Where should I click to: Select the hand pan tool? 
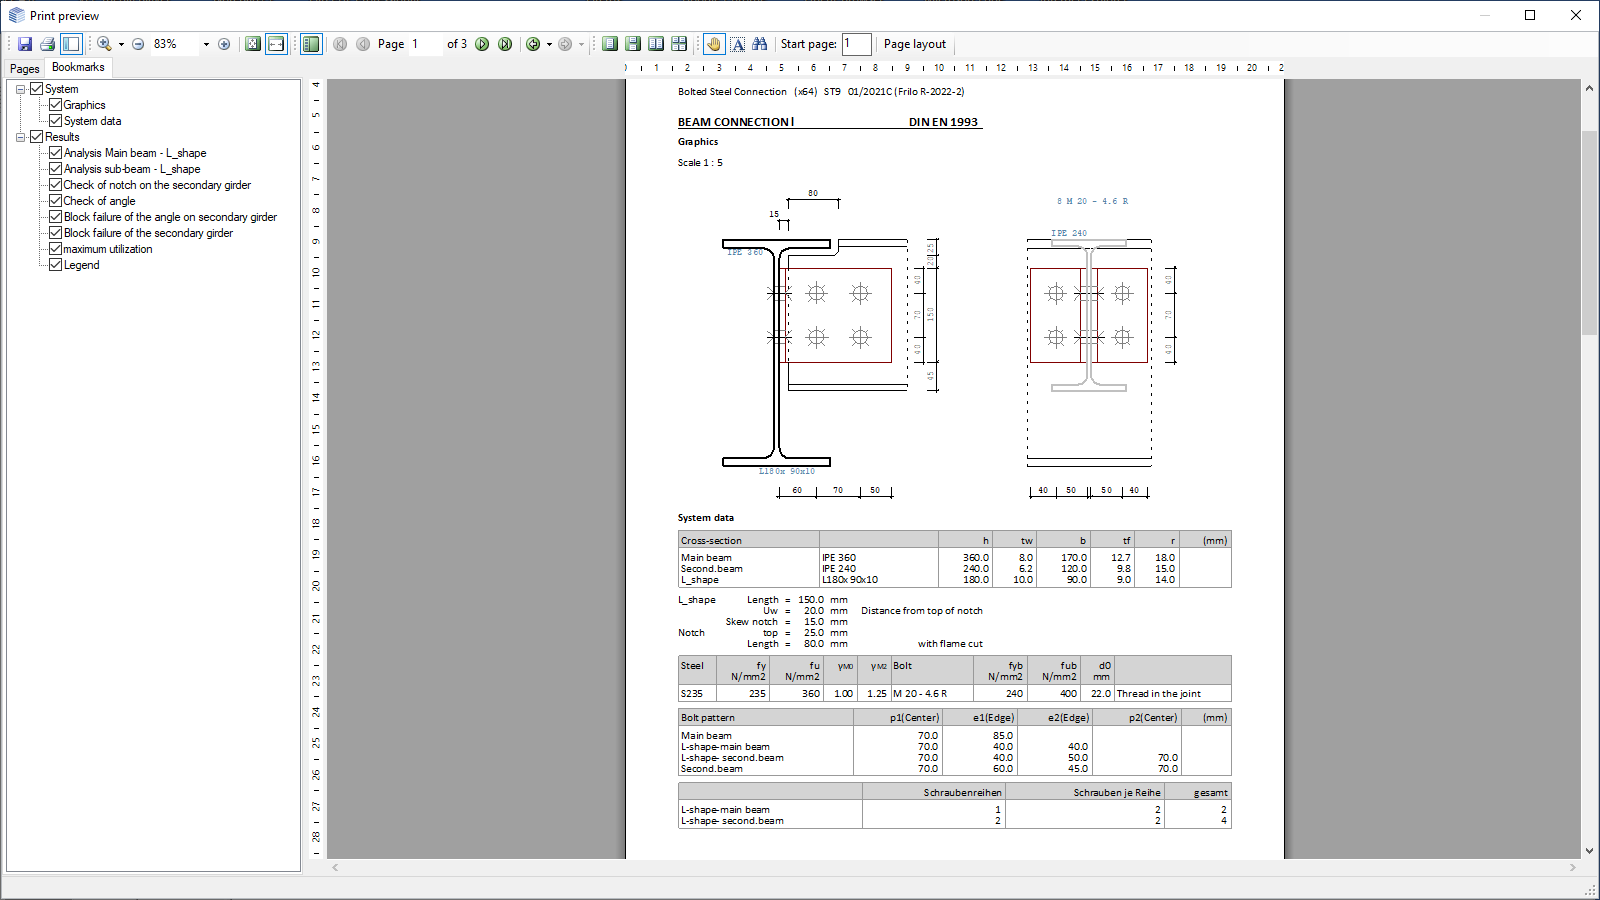[714, 44]
